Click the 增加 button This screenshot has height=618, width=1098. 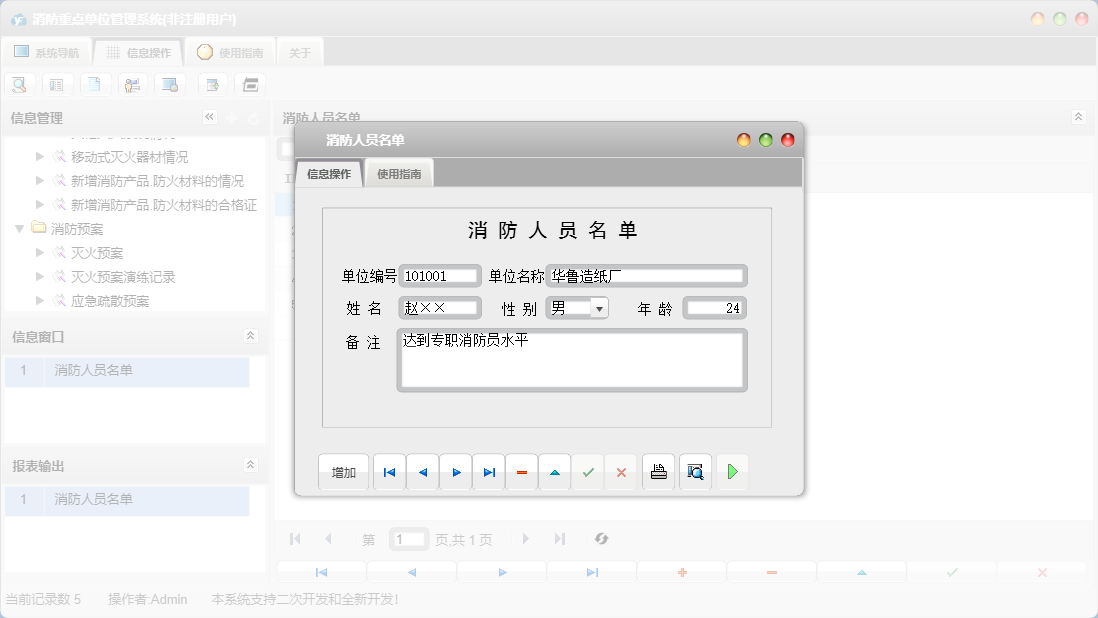(344, 472)
